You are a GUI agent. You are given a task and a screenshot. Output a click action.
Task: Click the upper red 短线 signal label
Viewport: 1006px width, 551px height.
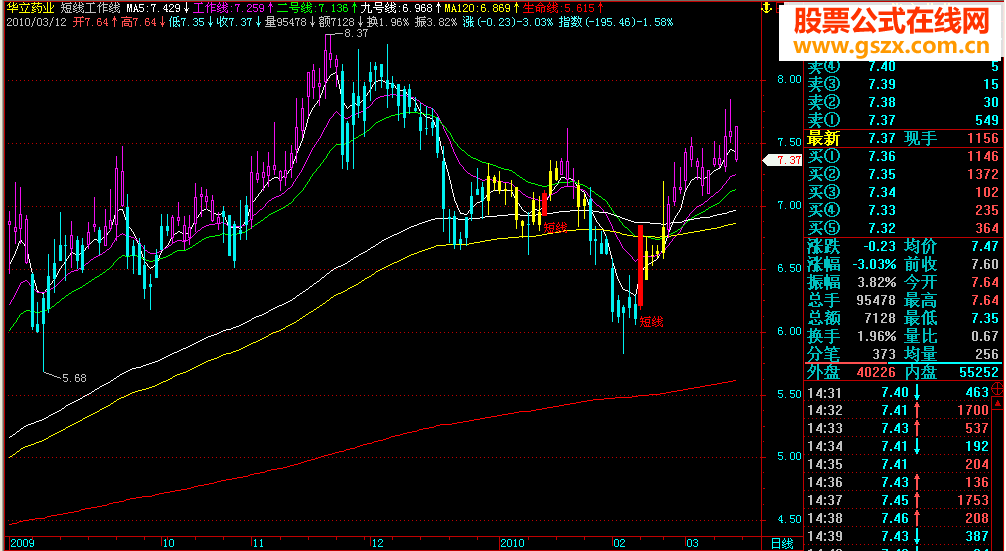[x=554, y=227]
